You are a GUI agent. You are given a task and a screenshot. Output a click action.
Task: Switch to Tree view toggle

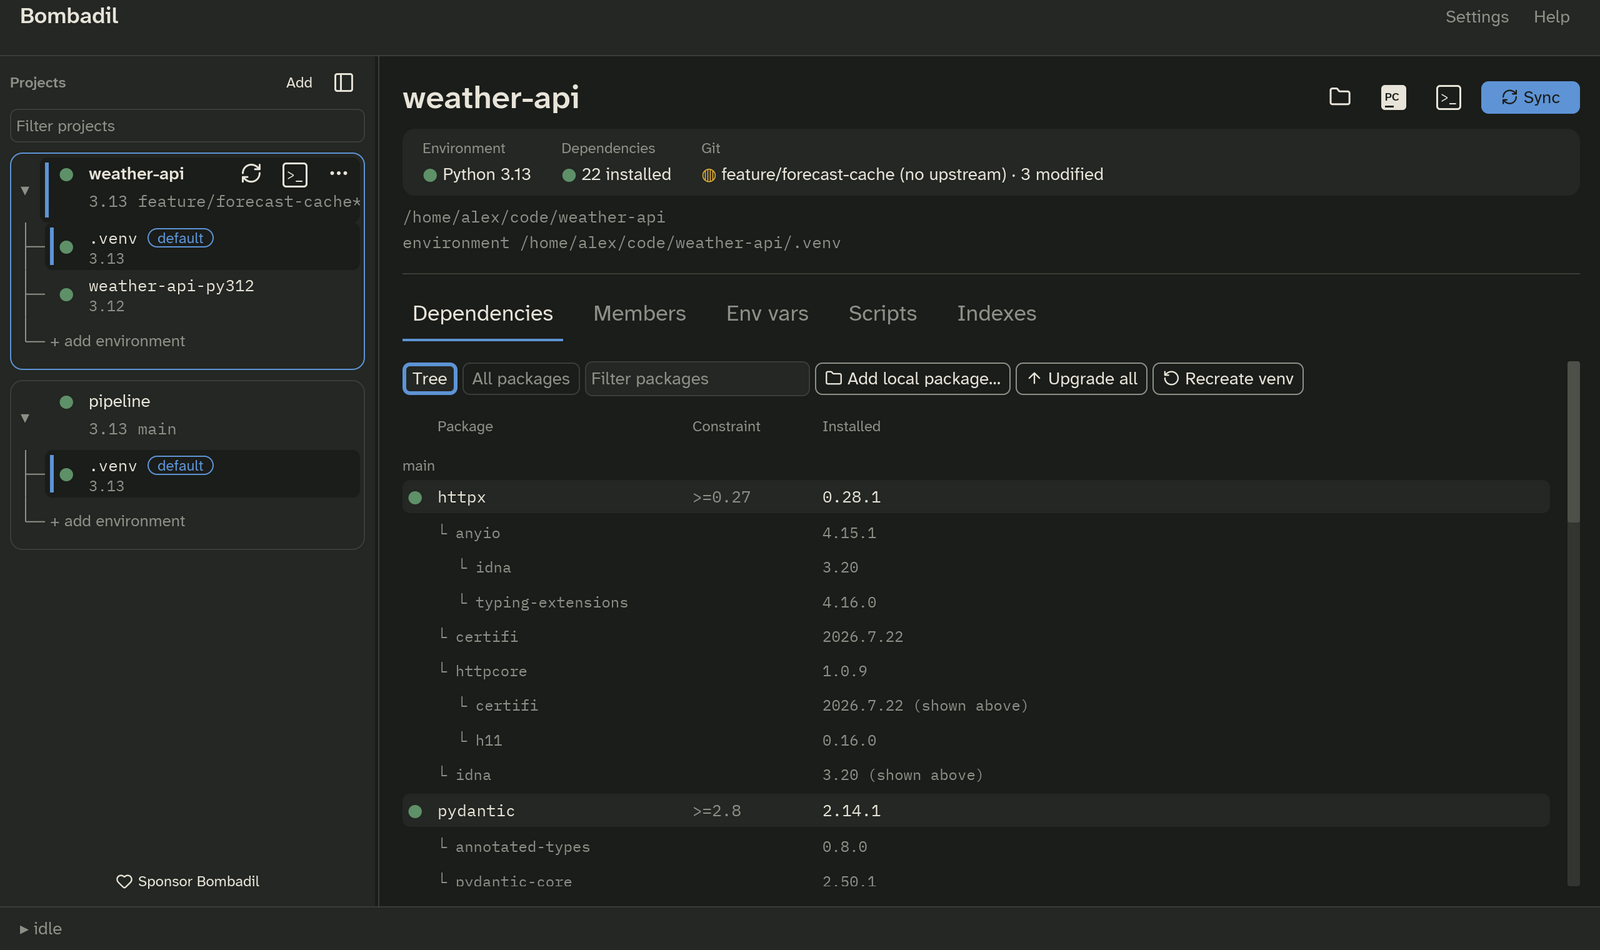click(430, 379)
